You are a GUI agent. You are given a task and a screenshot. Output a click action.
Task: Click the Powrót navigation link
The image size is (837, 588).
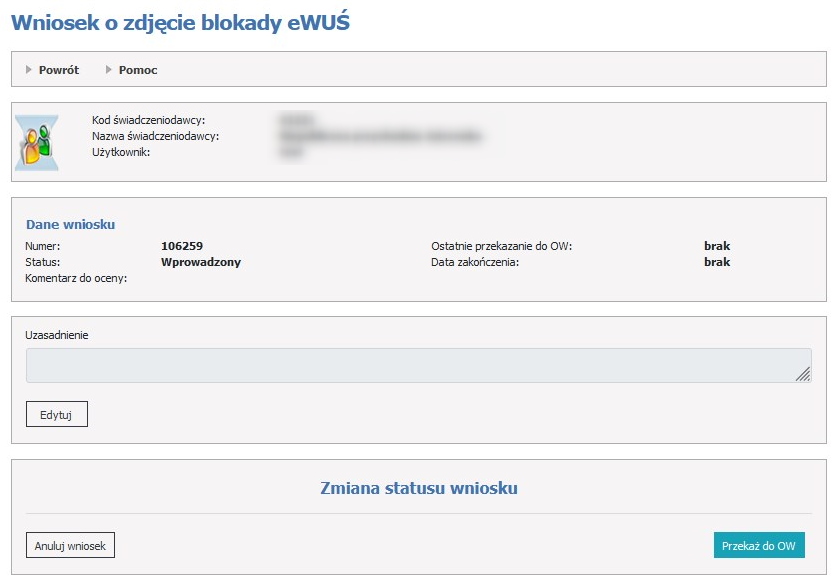coord(58,70)
